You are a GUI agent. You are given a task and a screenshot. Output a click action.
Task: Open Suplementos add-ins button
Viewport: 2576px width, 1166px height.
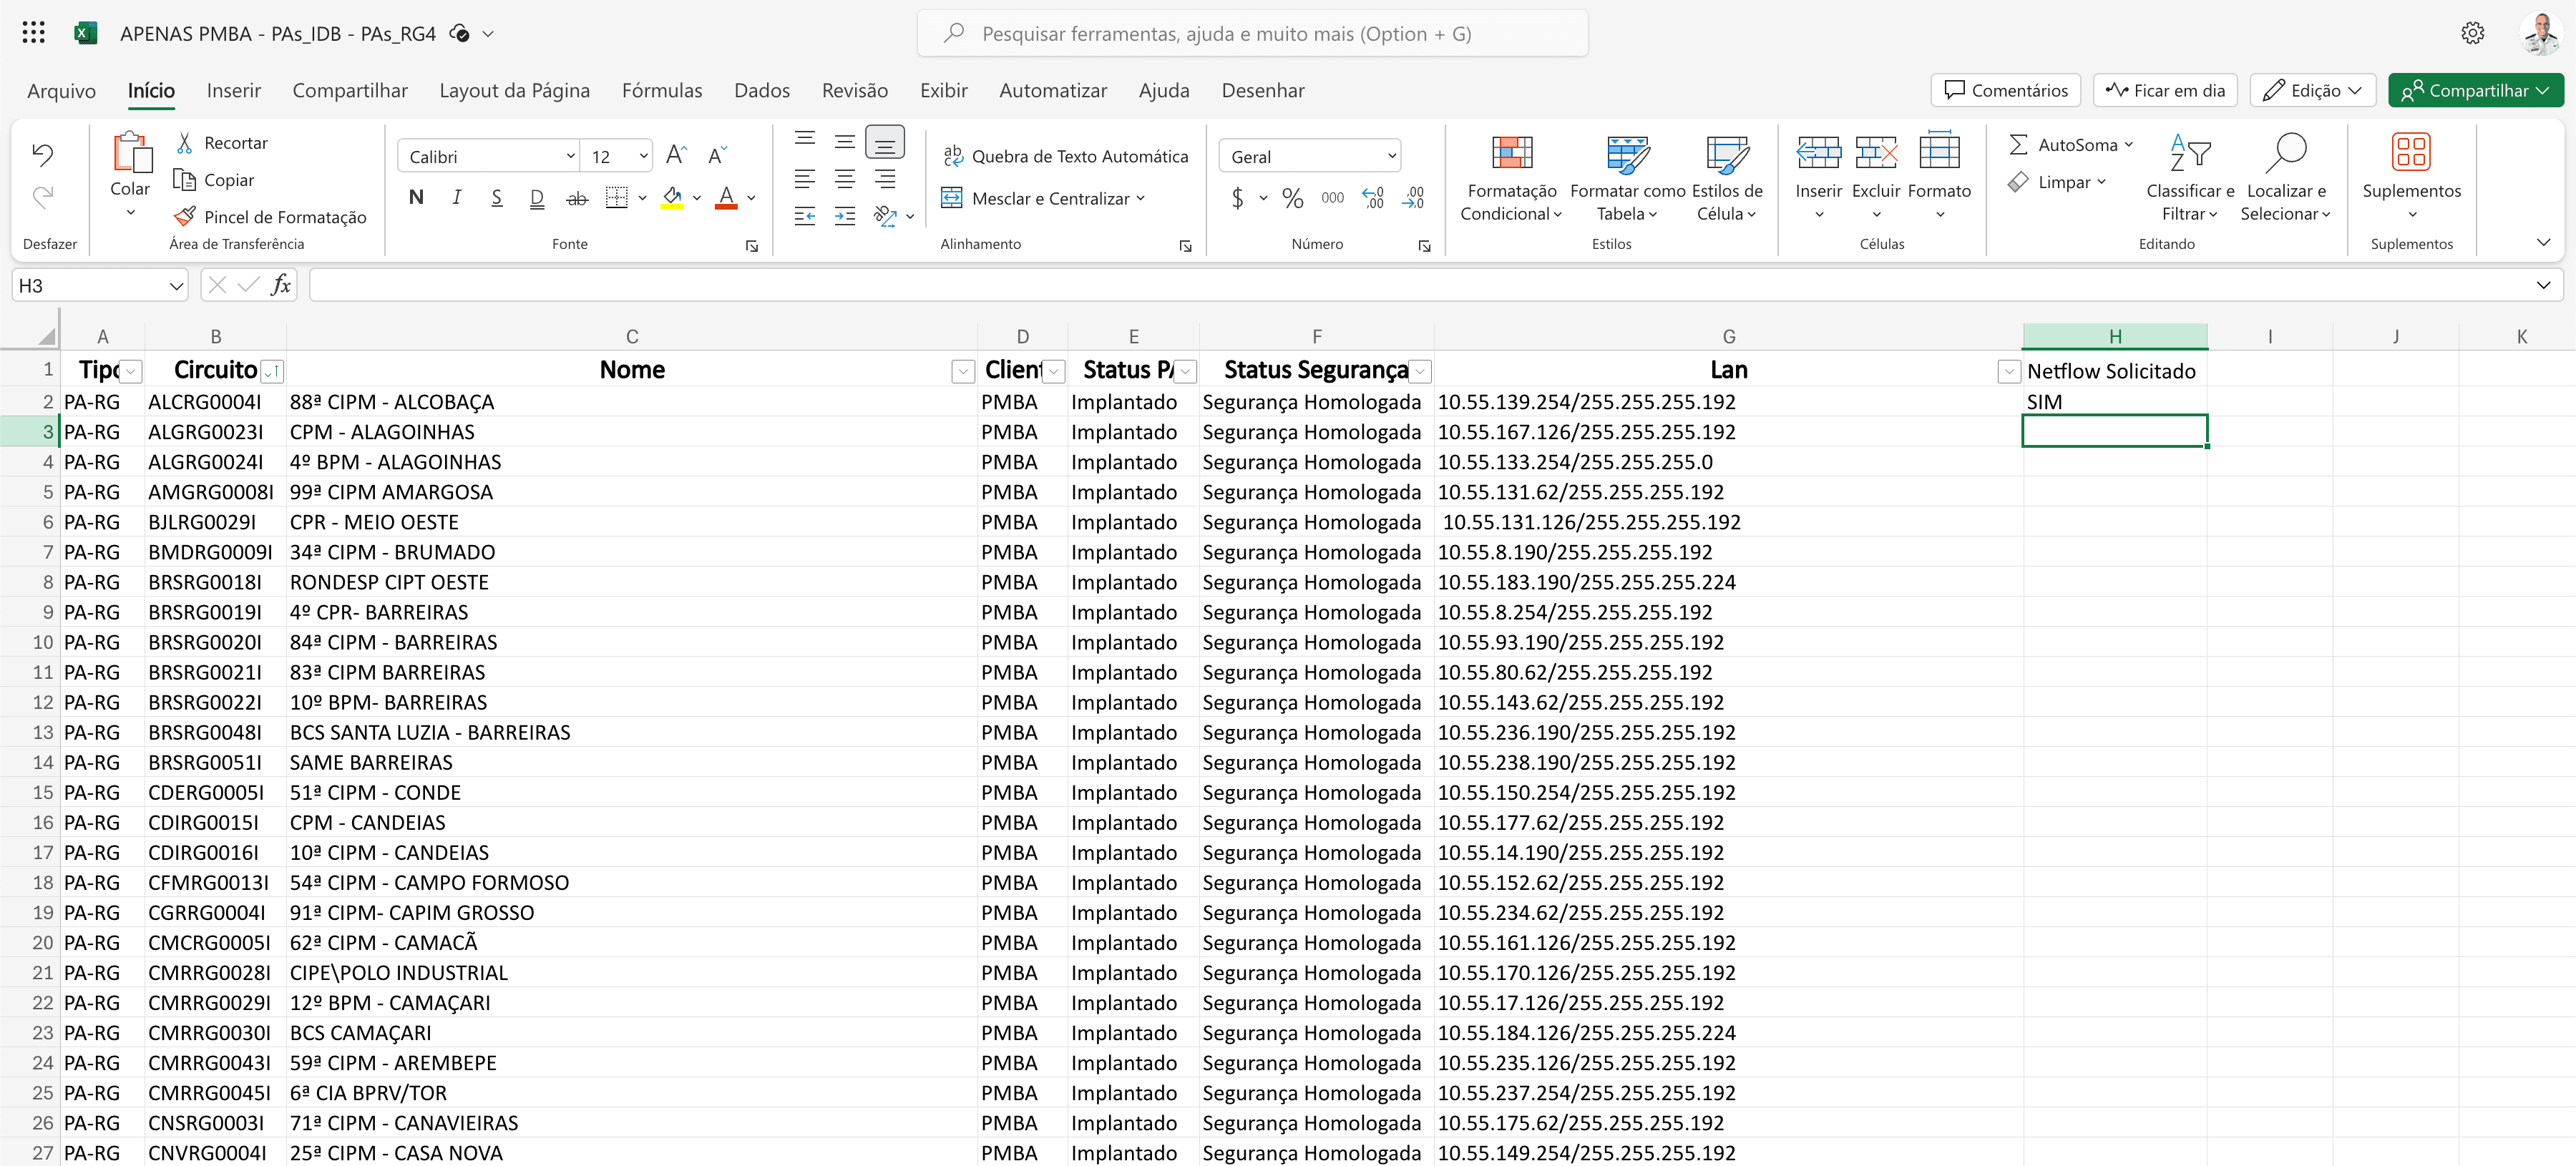(2411, 176)
